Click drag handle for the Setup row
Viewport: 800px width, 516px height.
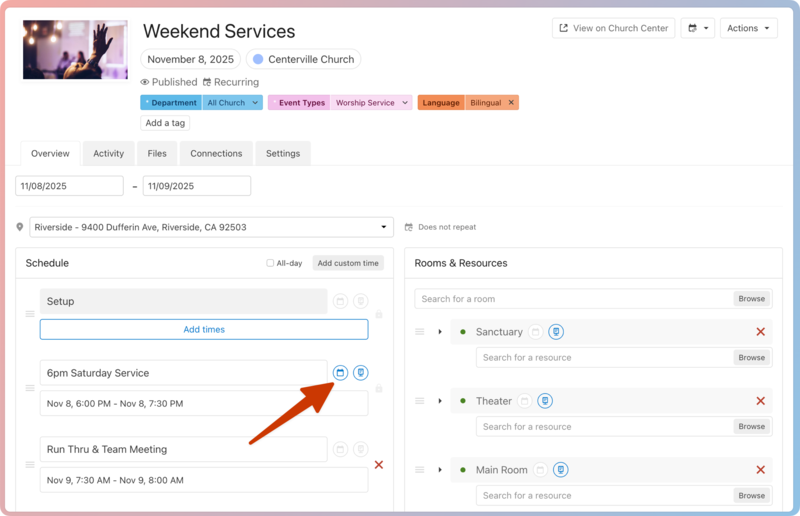[29, 314]
